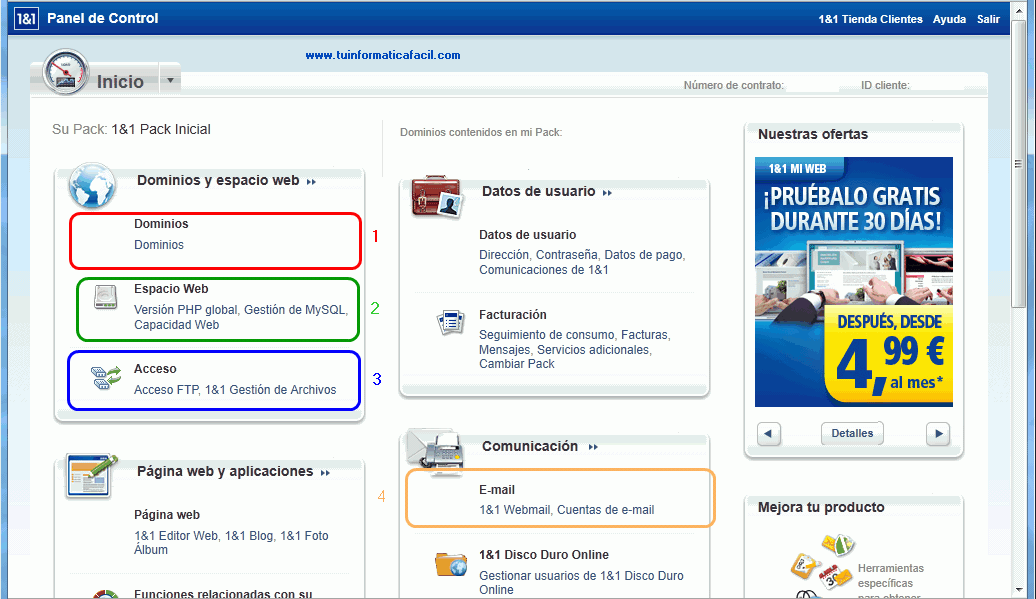Image resolution: width=1036 pixels, height=599 pixels.
Task: Open the 1&1 Blog link
Action: point(248,536)
